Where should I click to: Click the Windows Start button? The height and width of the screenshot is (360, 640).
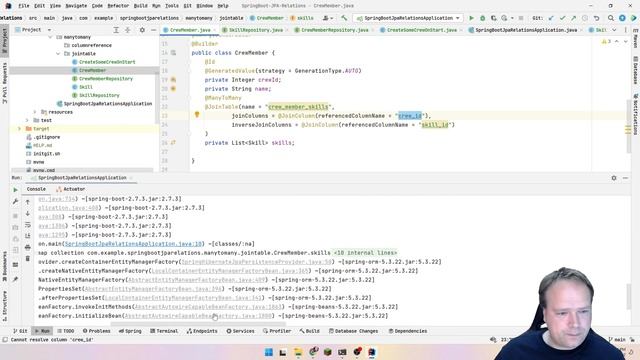(x=269, y=352)
